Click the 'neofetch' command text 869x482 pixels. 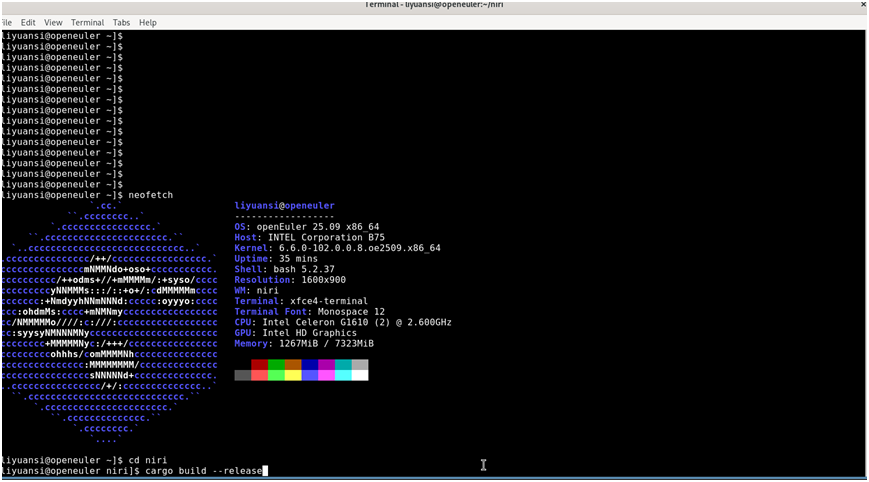pyautogui.click(x=151, y=195)
